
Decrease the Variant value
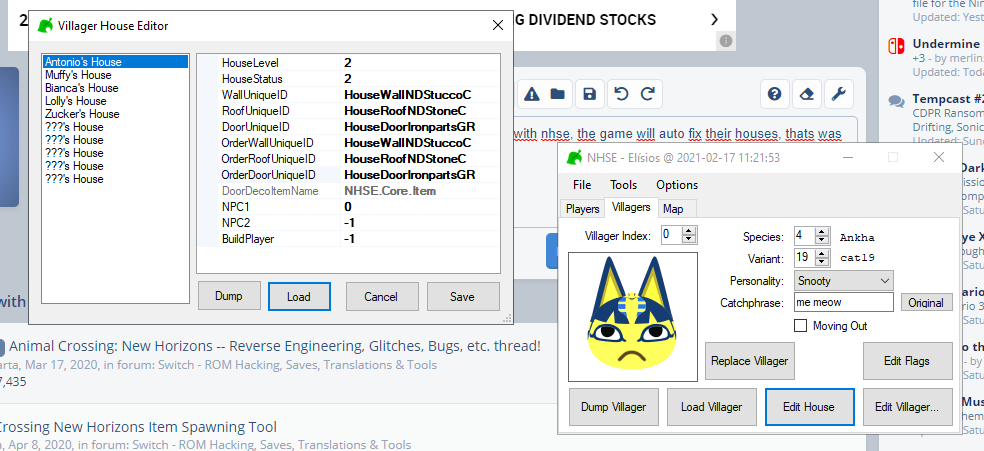[822, 262]
